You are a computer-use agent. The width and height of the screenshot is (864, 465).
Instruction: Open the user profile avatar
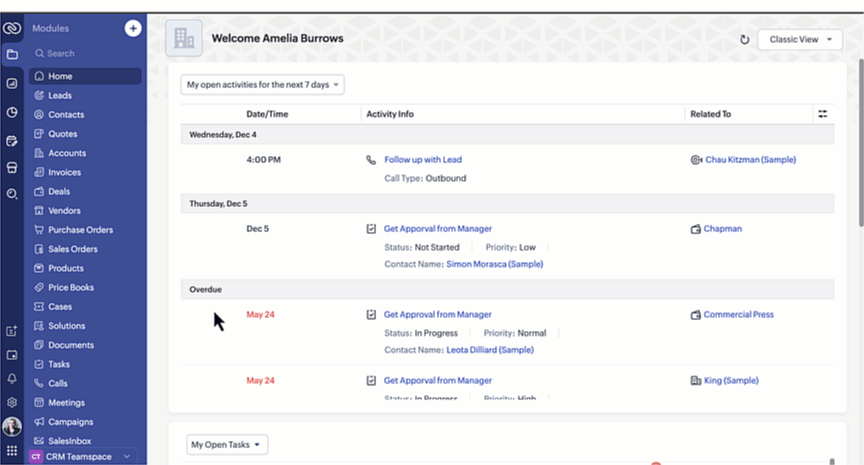(12, 426)
